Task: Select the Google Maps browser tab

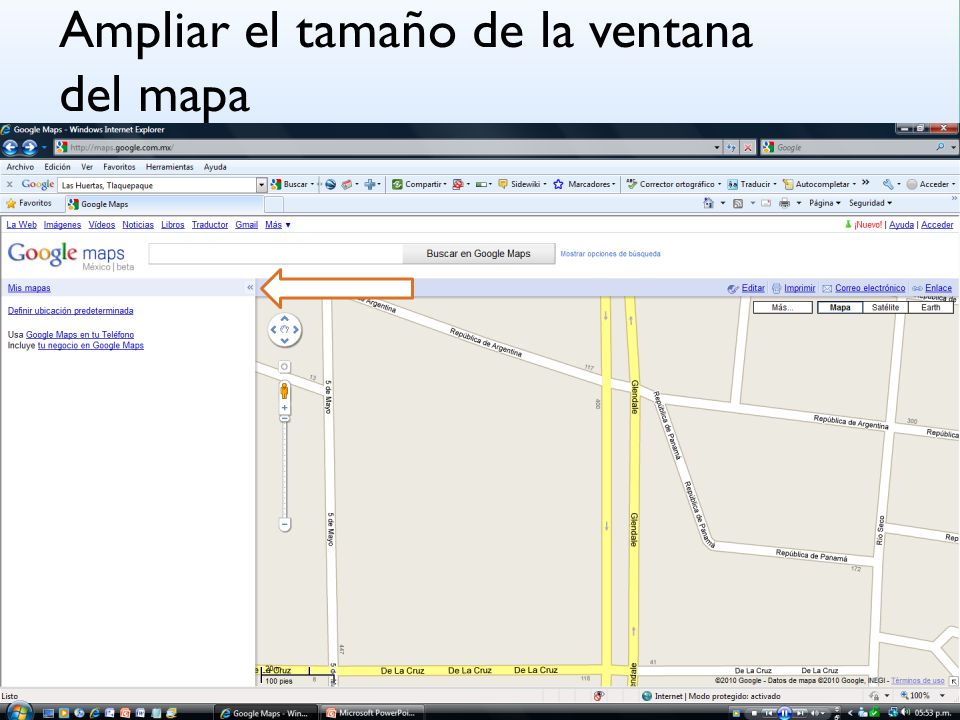Action: 163,204
